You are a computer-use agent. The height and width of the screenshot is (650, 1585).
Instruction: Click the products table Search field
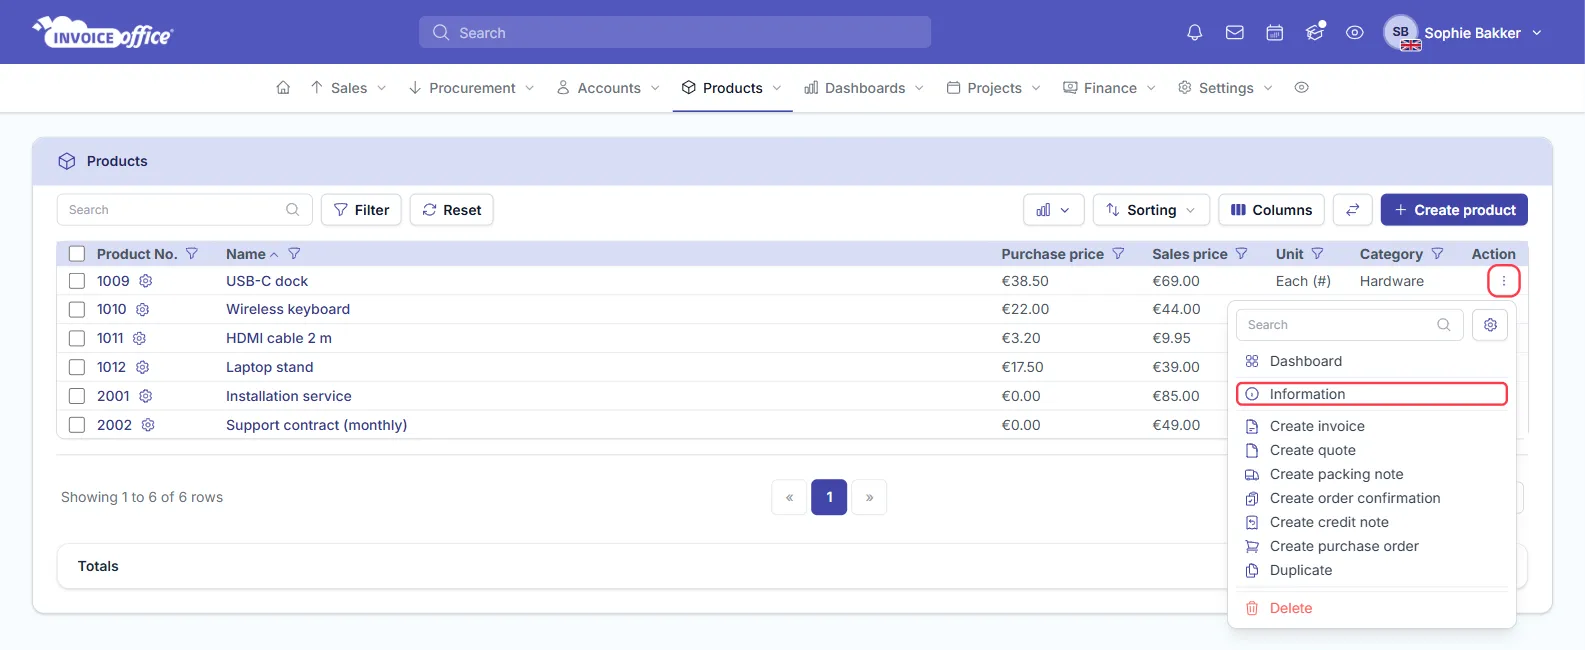click(x=185, y=210)
